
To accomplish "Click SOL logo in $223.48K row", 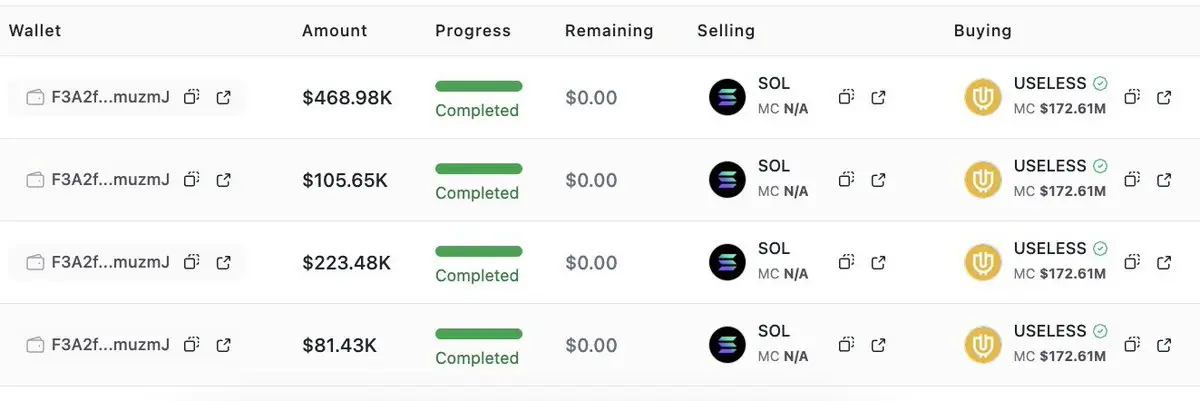I will point(727,262).
